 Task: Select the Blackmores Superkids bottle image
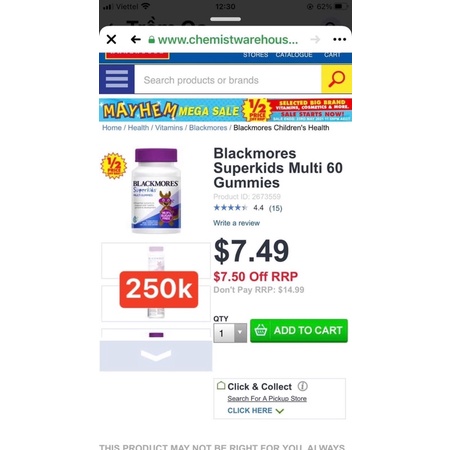tap(156, 190)
